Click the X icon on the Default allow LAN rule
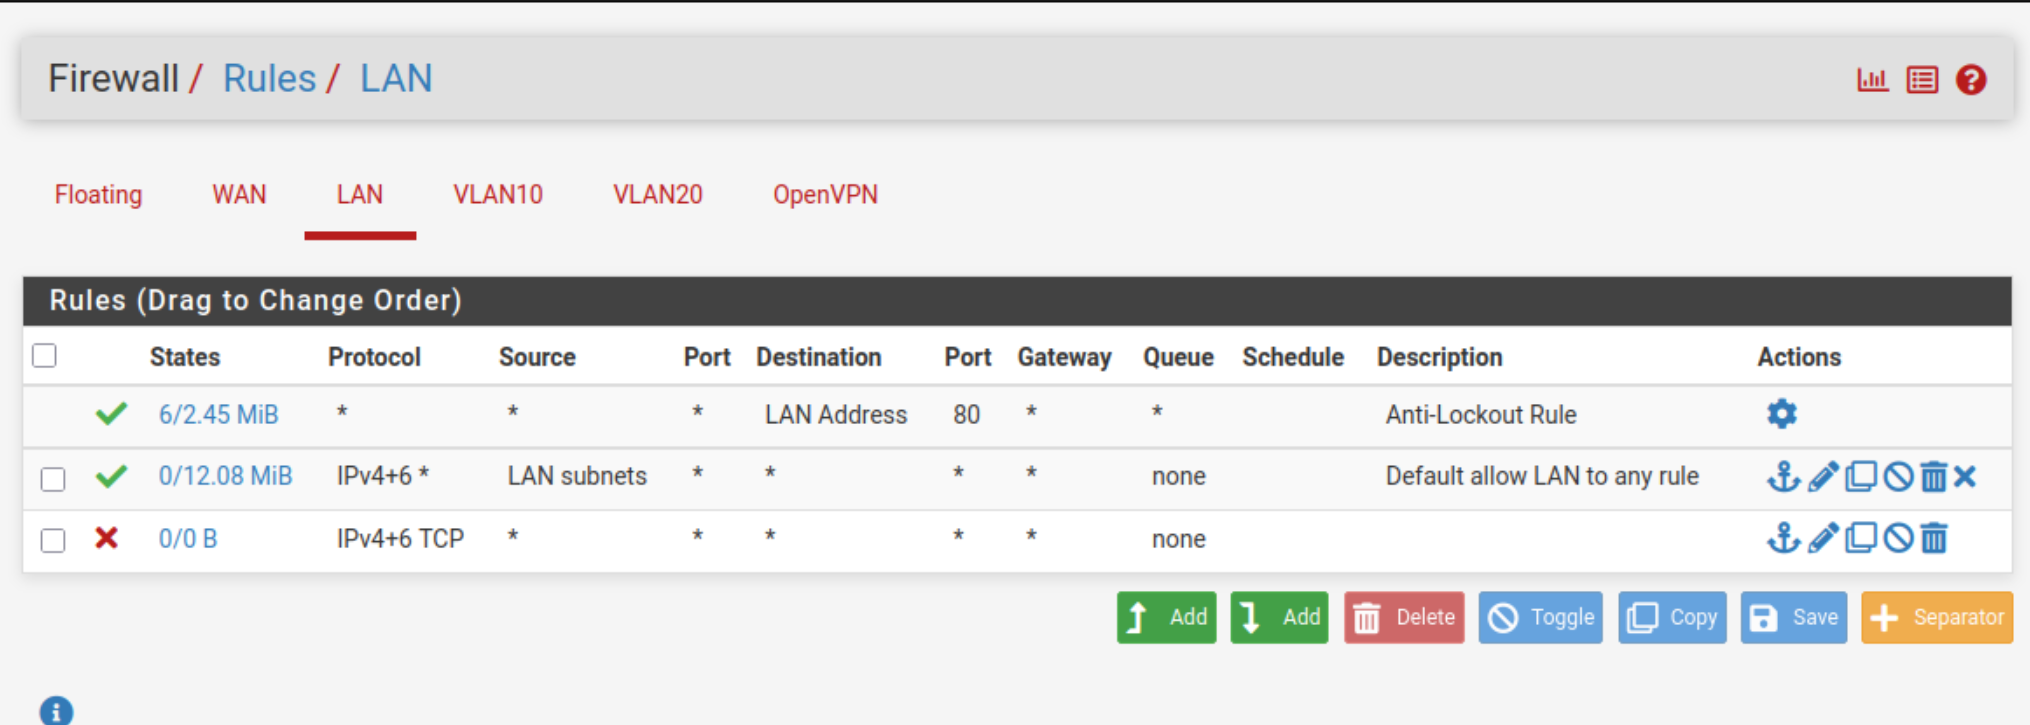The image size is (2030, 725). pyautogui.click(x=1965, y=476)
